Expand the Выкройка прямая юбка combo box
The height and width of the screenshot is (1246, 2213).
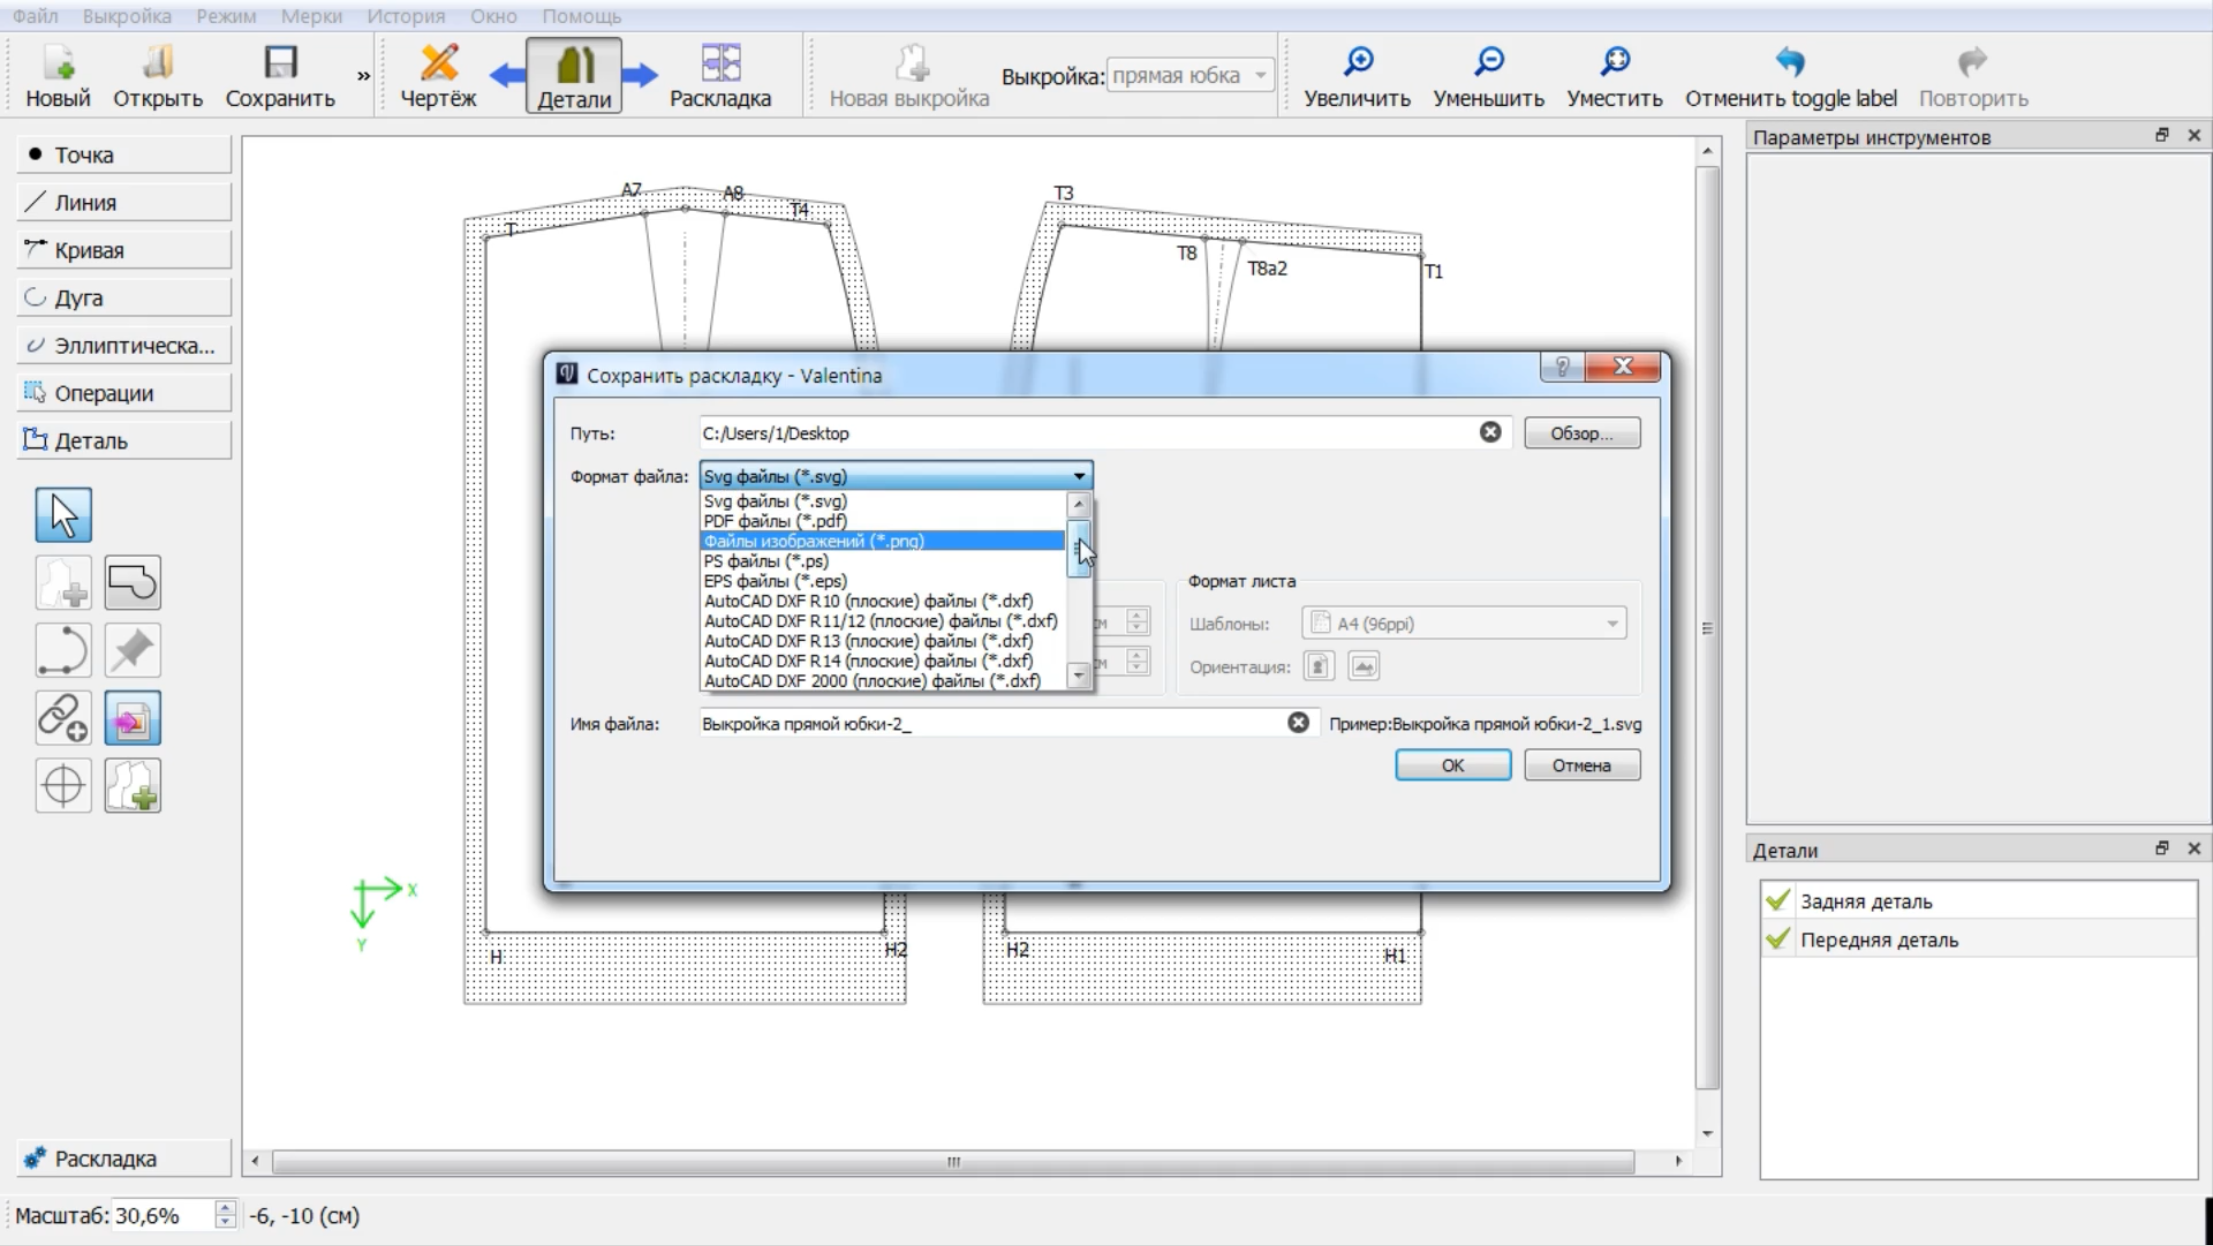[x=1190, y=75]
